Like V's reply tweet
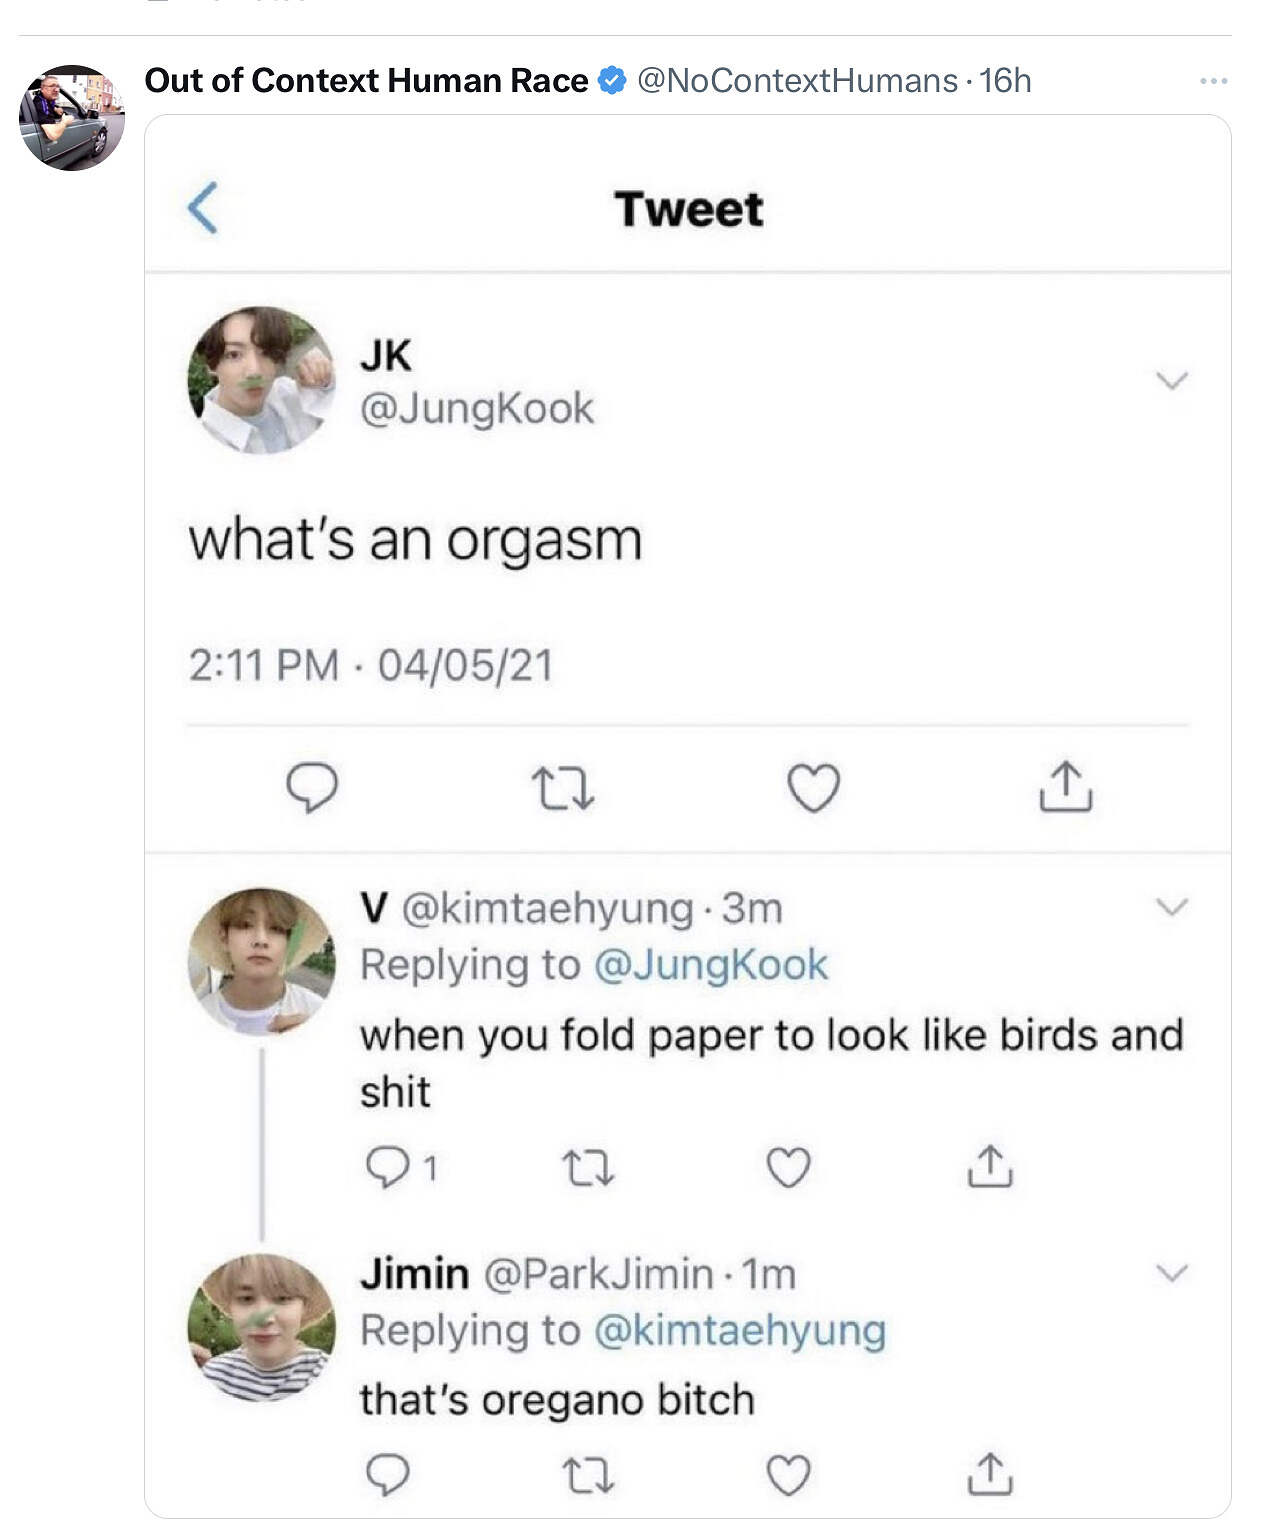This screenshot has height=1521, width=1271. click(788, 1167)
